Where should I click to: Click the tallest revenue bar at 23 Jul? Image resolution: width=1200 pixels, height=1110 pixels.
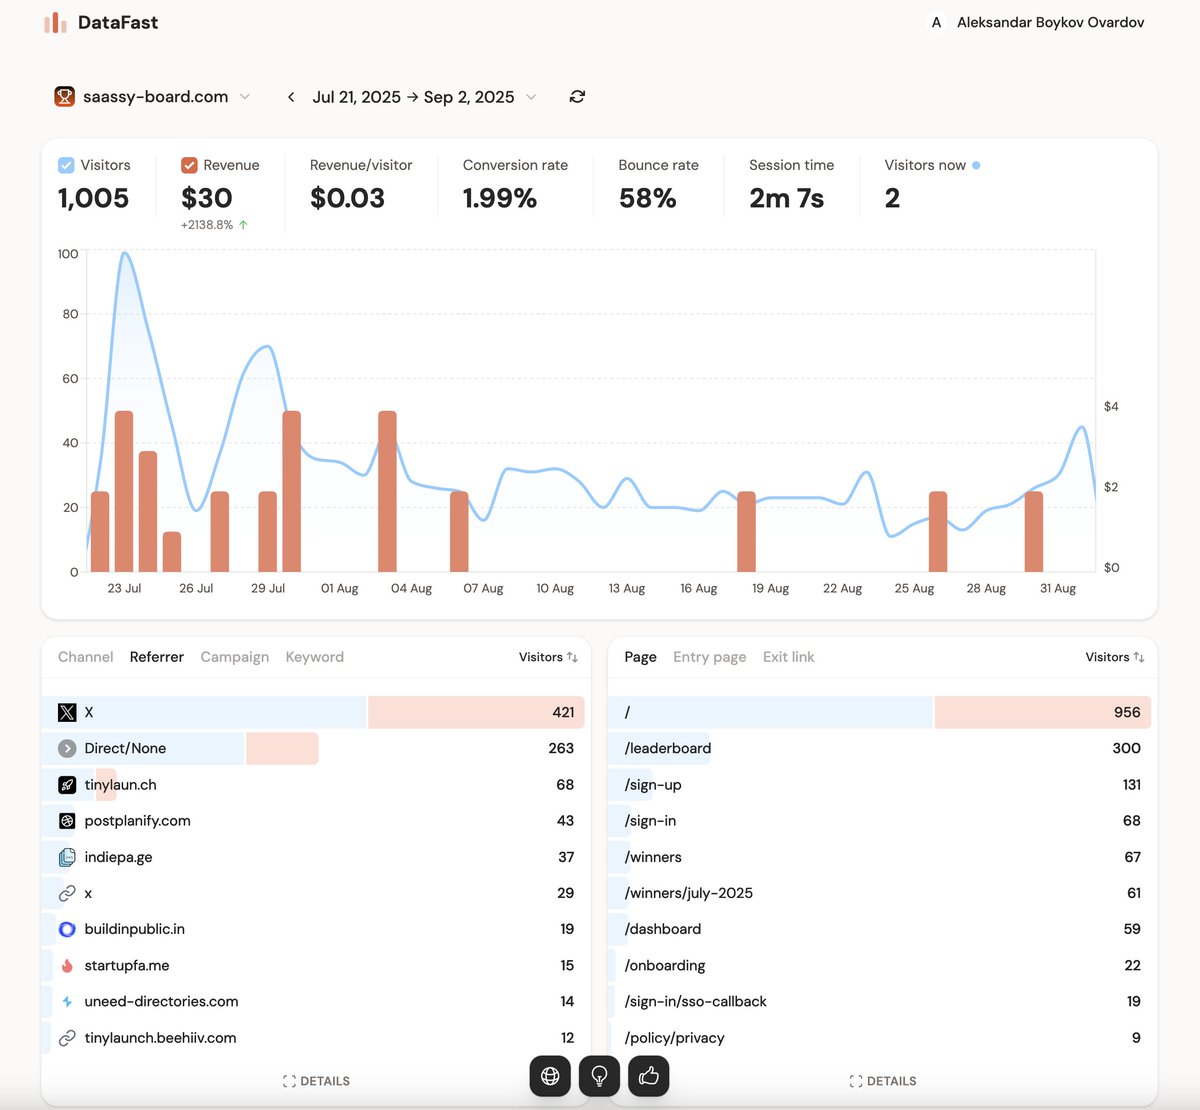pos(124,491)
